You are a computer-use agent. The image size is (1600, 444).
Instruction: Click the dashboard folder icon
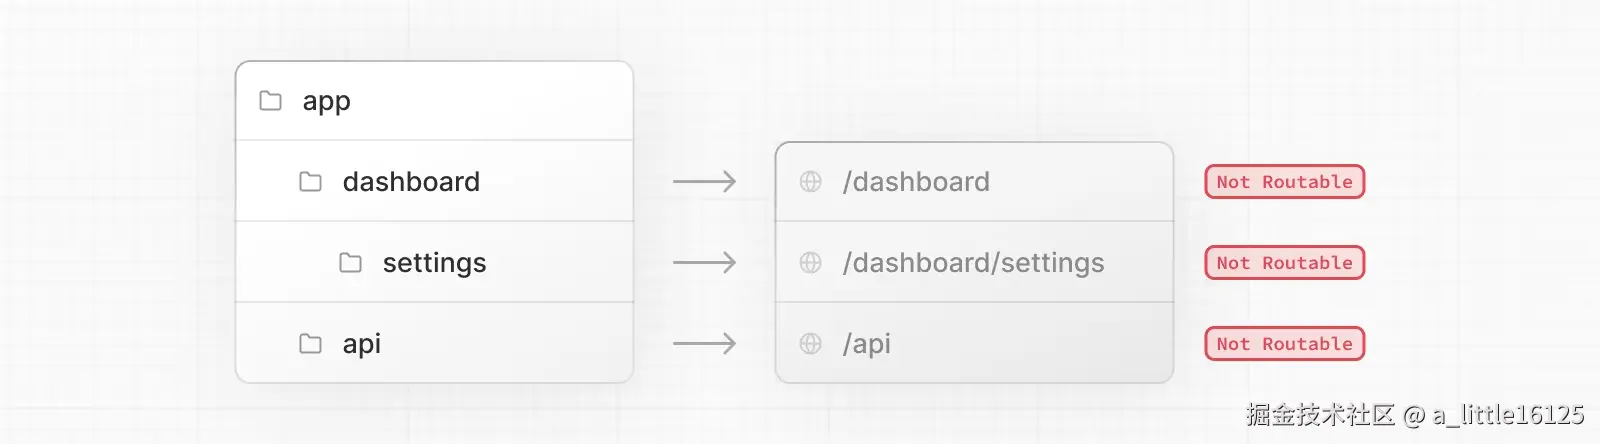tap(310, 182)
